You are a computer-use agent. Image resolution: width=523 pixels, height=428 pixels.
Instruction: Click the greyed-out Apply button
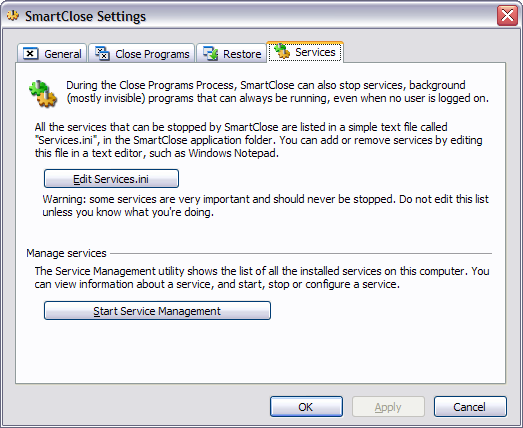388,407
